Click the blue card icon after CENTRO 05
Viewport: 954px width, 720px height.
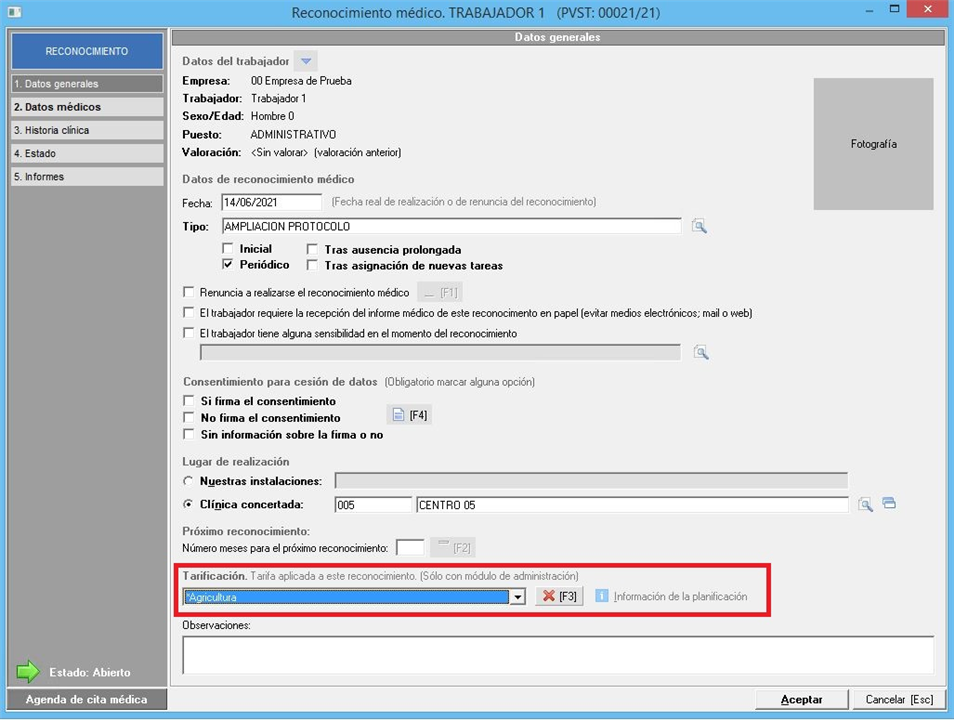coord(889,504)
